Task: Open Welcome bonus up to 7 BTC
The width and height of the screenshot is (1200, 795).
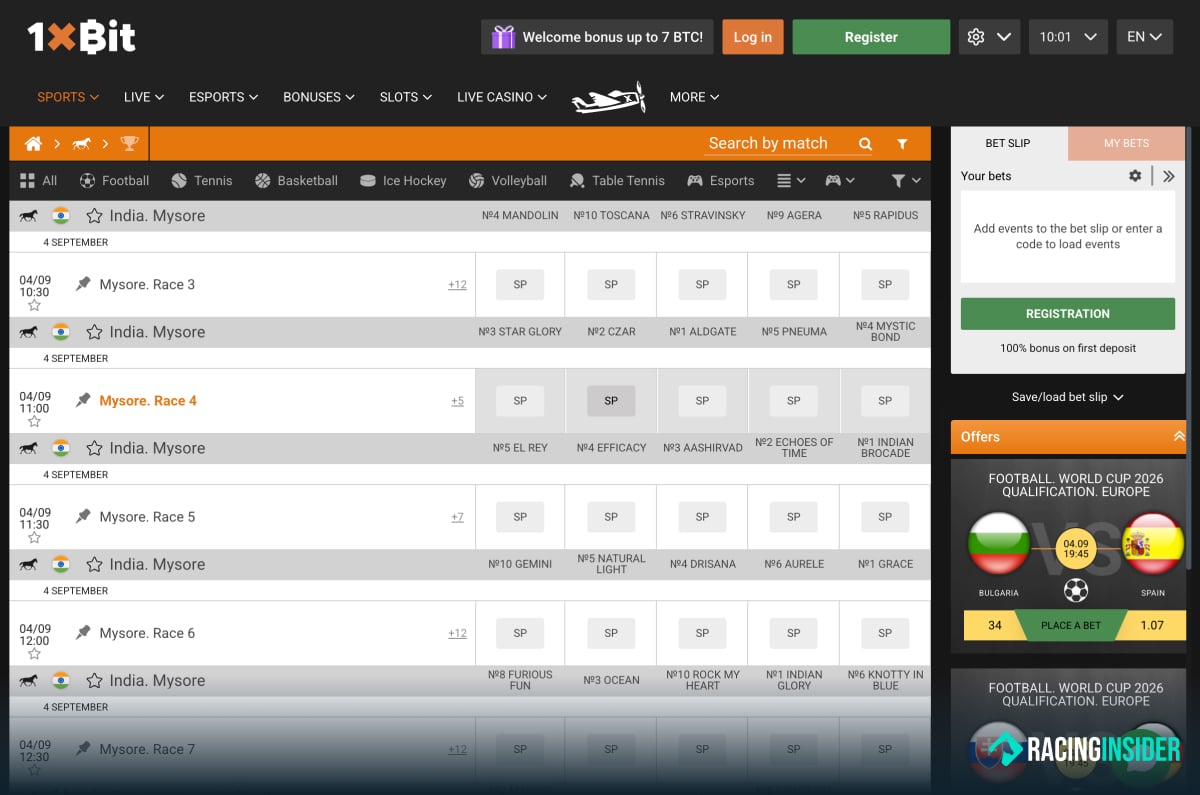Action: [598, 37]
